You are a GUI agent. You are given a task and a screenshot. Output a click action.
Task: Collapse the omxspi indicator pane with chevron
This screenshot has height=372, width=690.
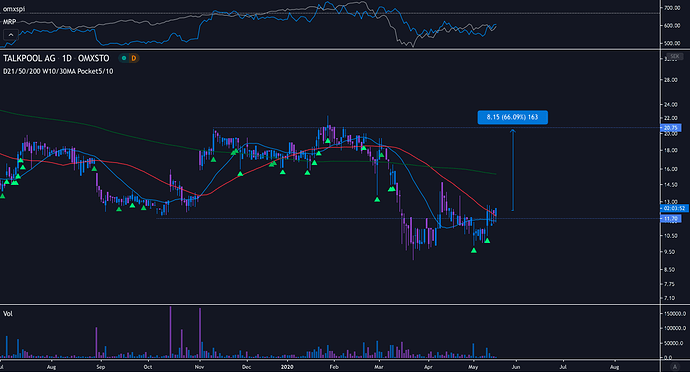point(11,35)
